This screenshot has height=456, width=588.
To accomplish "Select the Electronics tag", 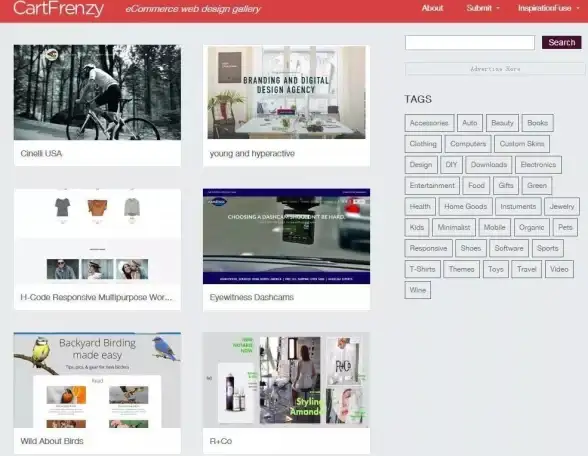I will pos(538,165).
